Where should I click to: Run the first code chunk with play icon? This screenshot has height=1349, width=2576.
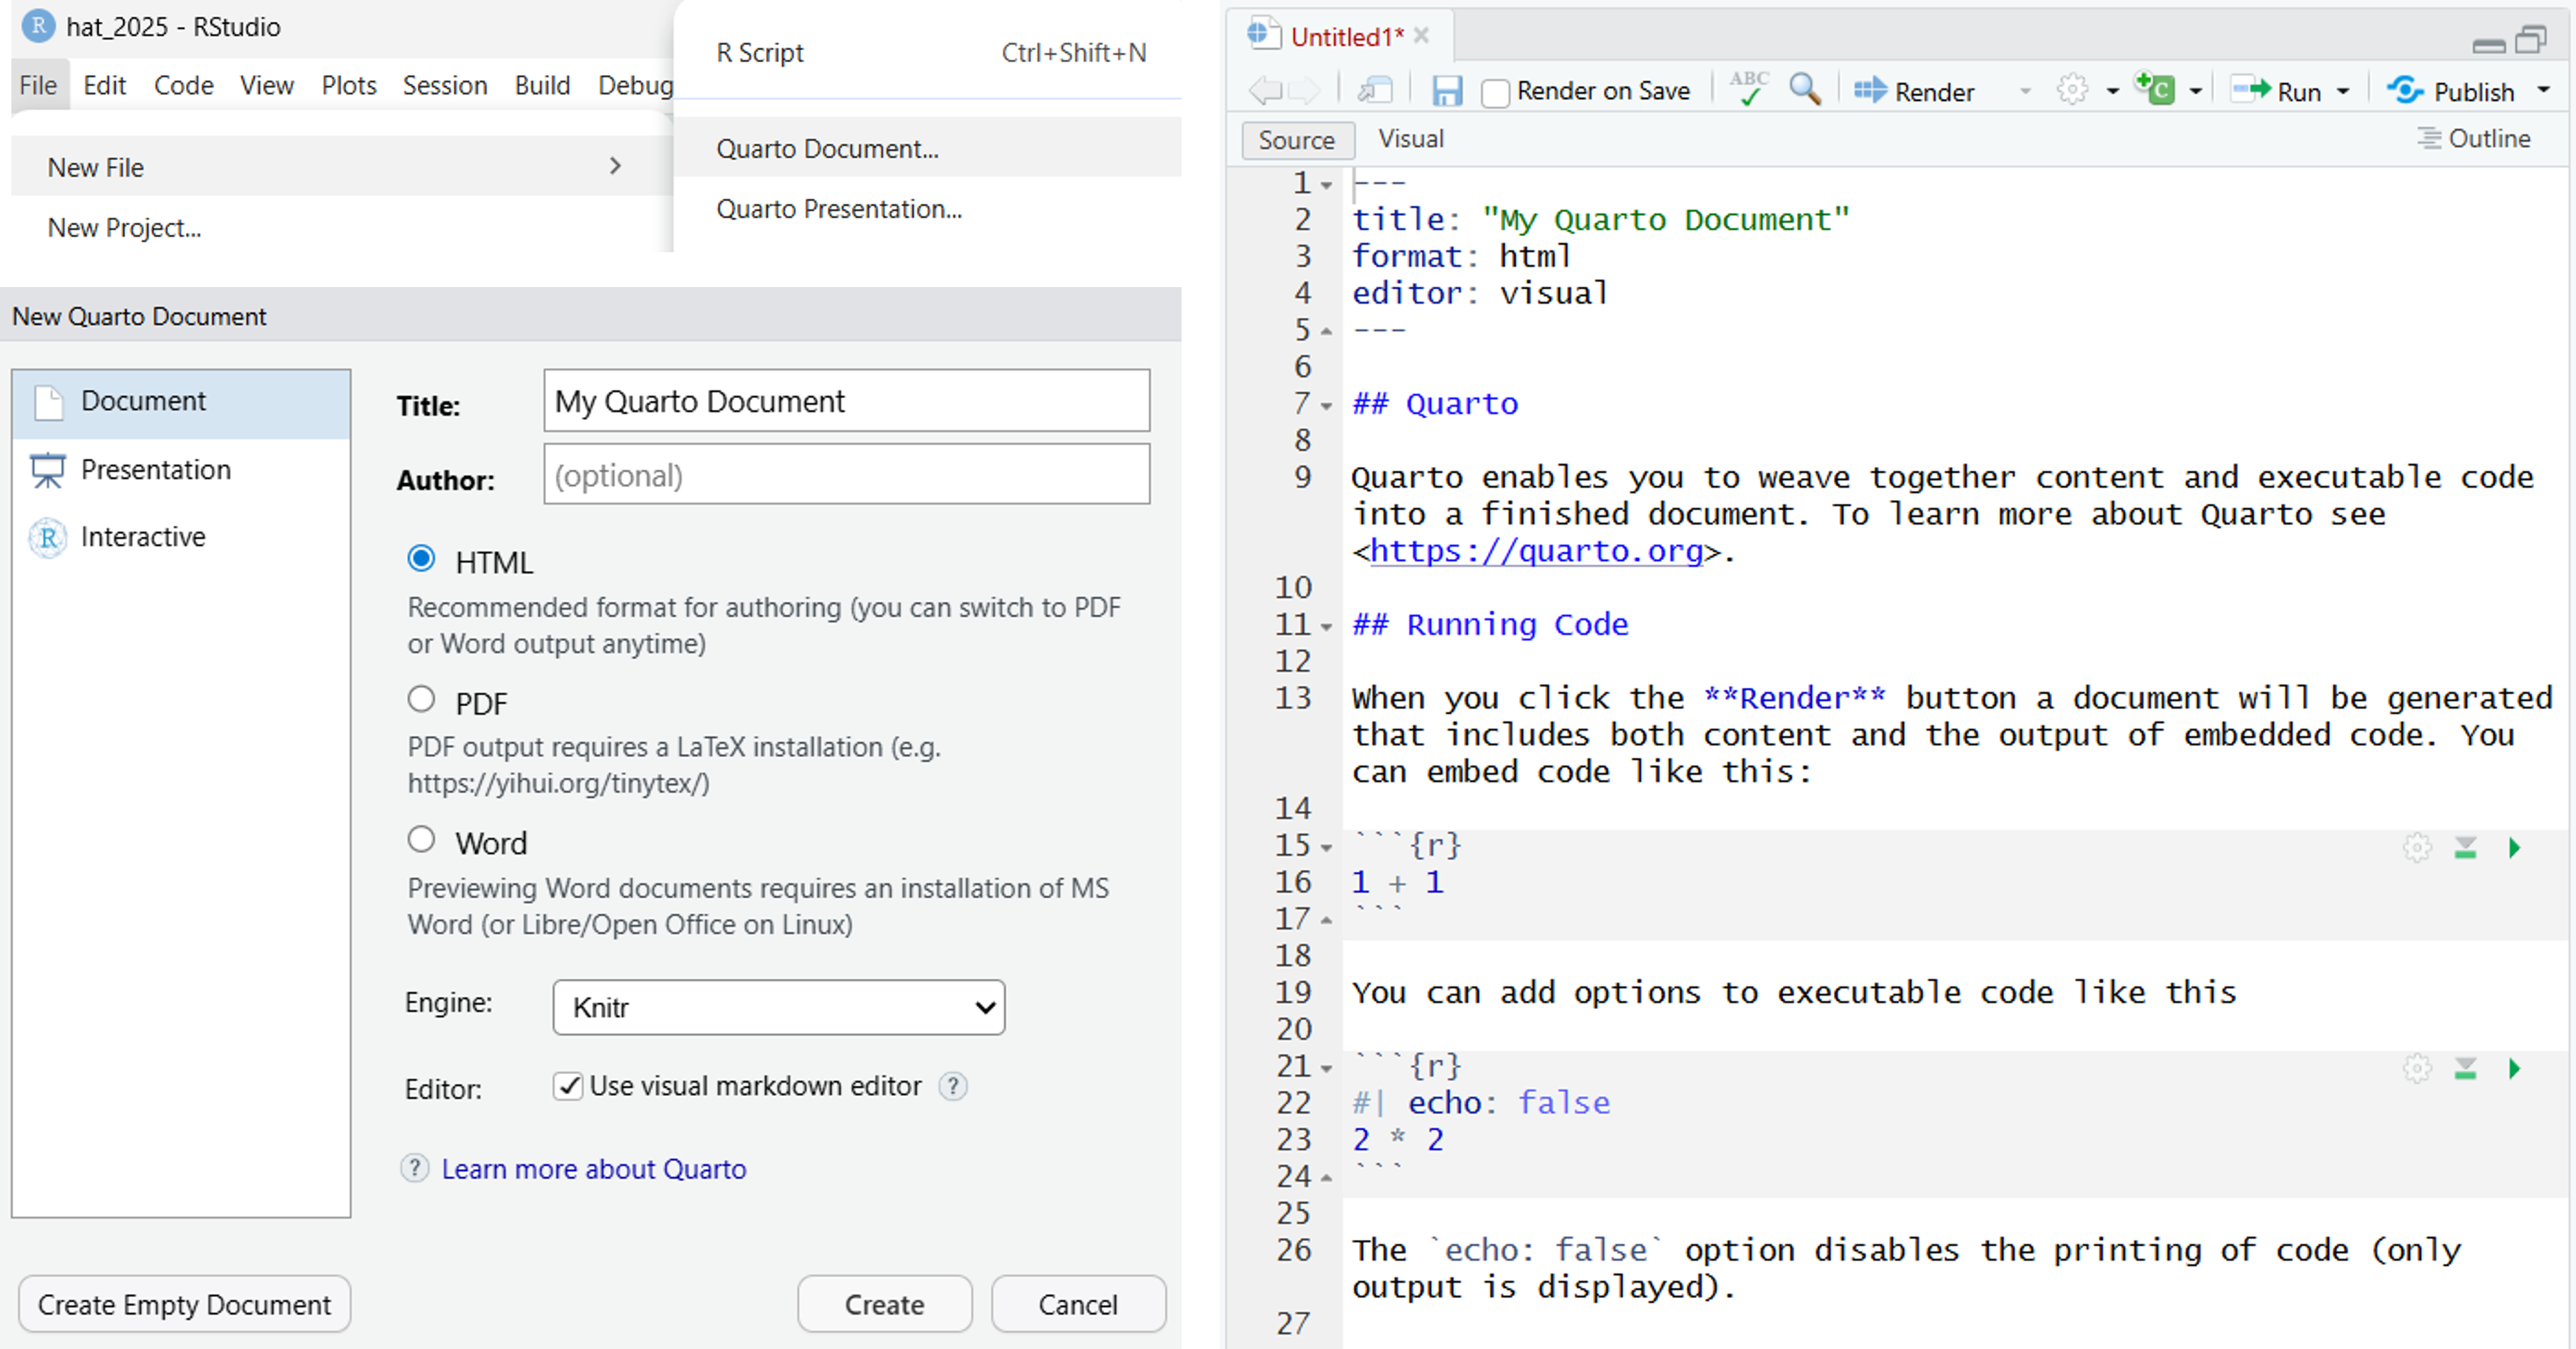tap(2514, 848)
